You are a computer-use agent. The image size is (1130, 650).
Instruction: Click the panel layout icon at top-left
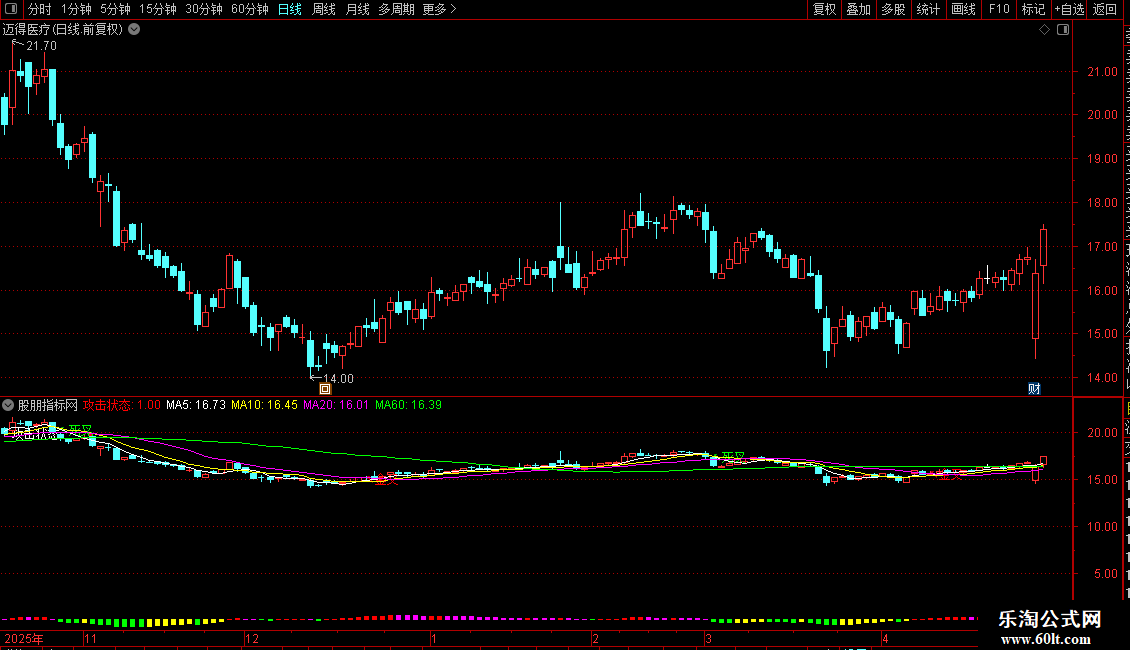(11, 9)
